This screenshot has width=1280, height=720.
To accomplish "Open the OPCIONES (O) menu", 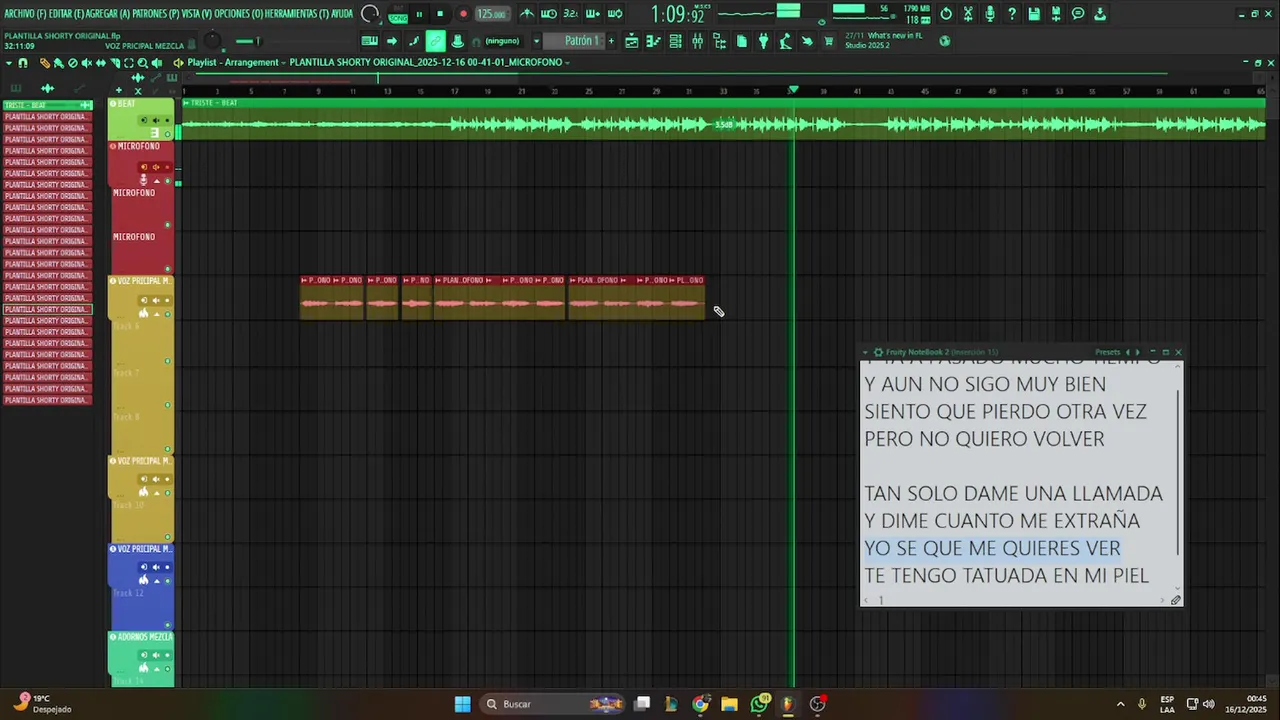I will pyautogui.click(x=238, y=14).
